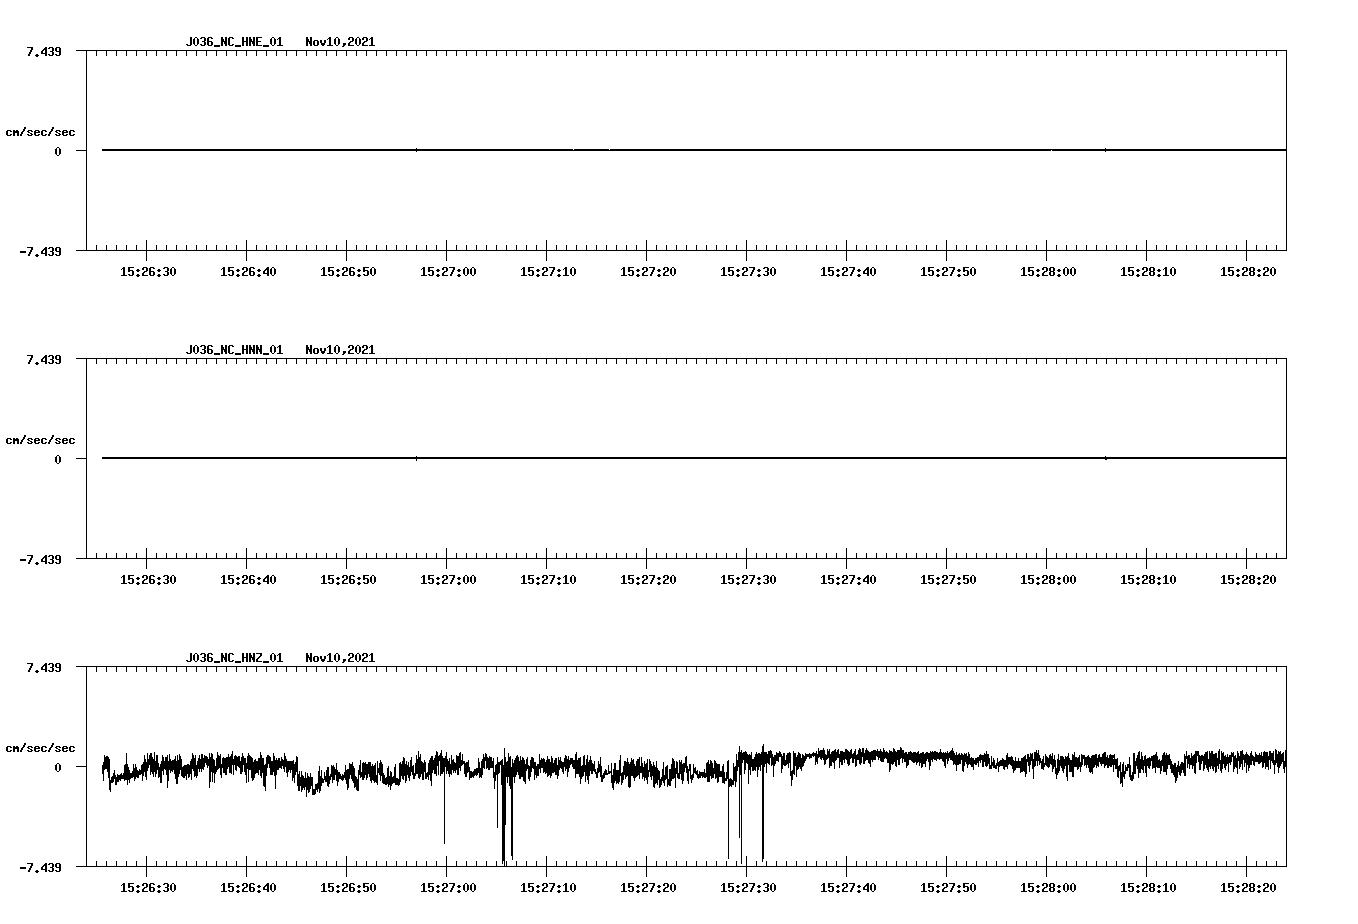Choose 15:27:10 time label under HNZ plot
The width and height of the screenshot is (1358, 924).
[x=548, y=888]
